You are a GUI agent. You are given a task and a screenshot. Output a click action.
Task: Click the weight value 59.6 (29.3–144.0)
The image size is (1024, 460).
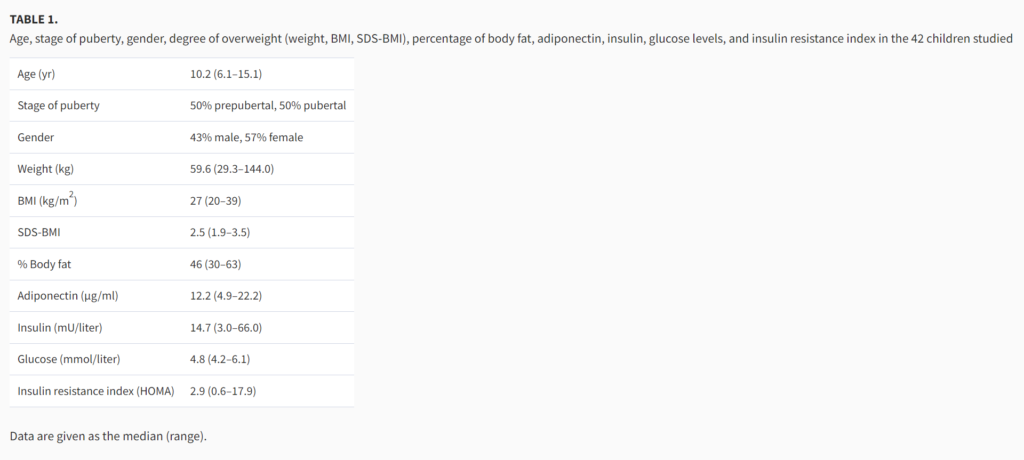pyautogui.click(x=232, y=169)
